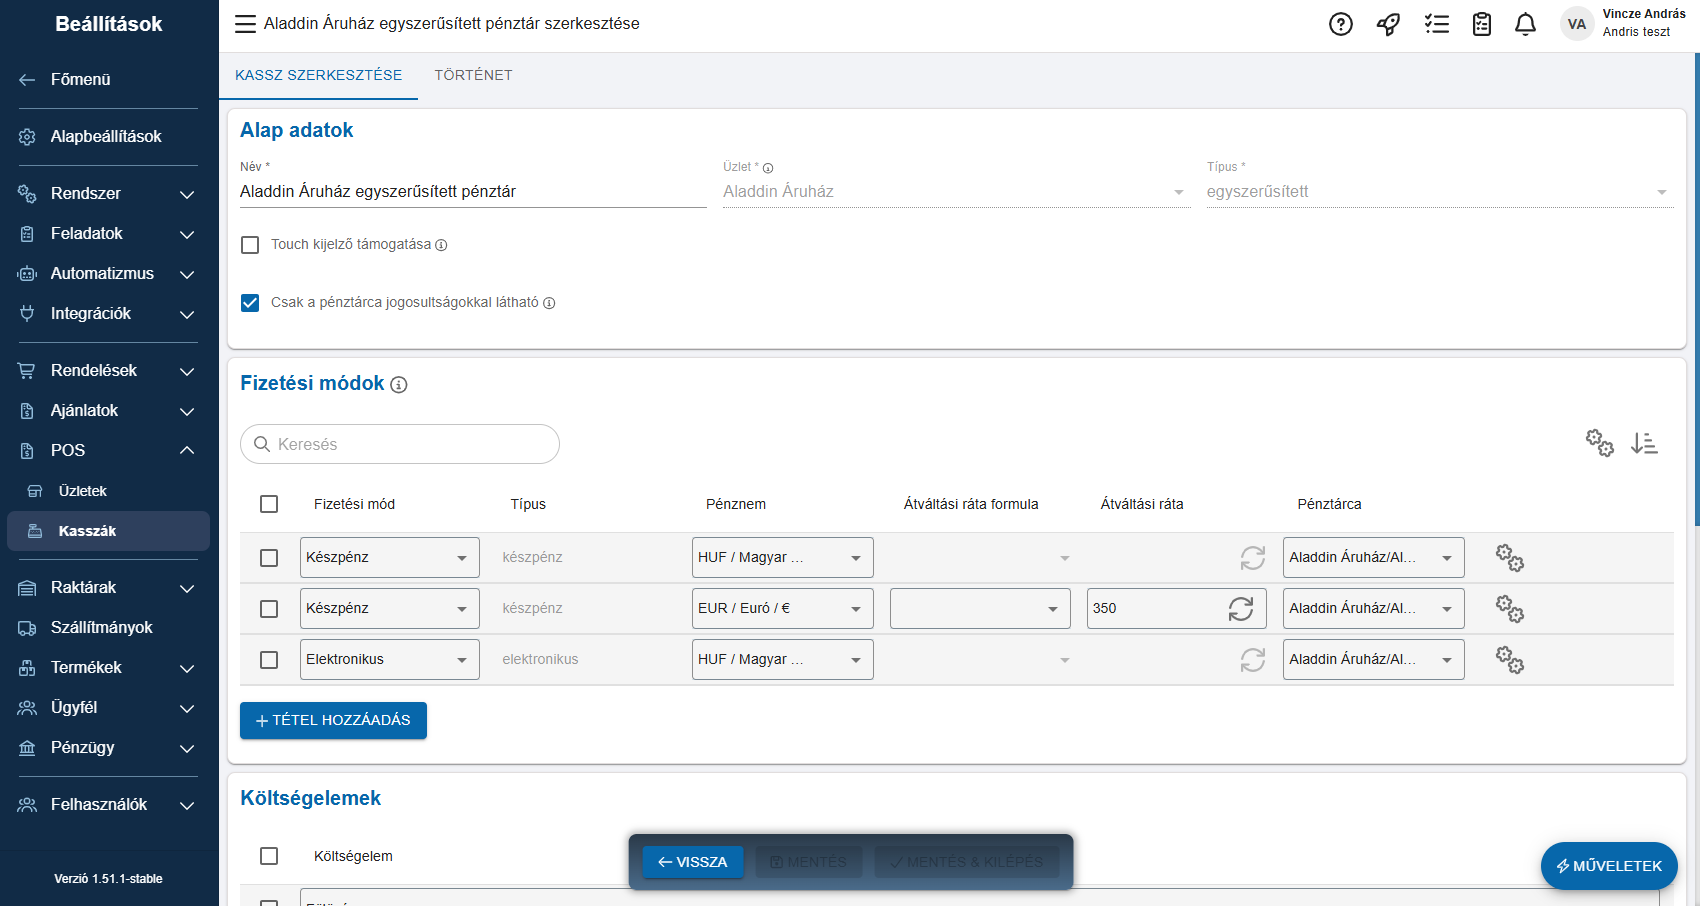
Task: Open currency dropdown showing EUR / Euró
Action: pyautogui.click(x=782, y=609)
